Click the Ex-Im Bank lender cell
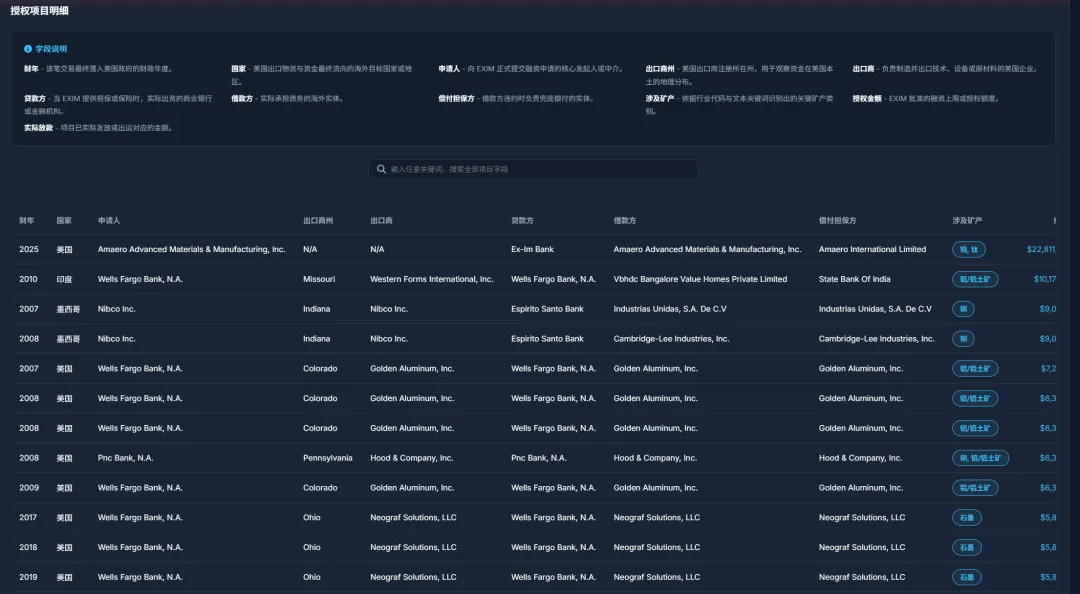 click(x=532, y=249)
